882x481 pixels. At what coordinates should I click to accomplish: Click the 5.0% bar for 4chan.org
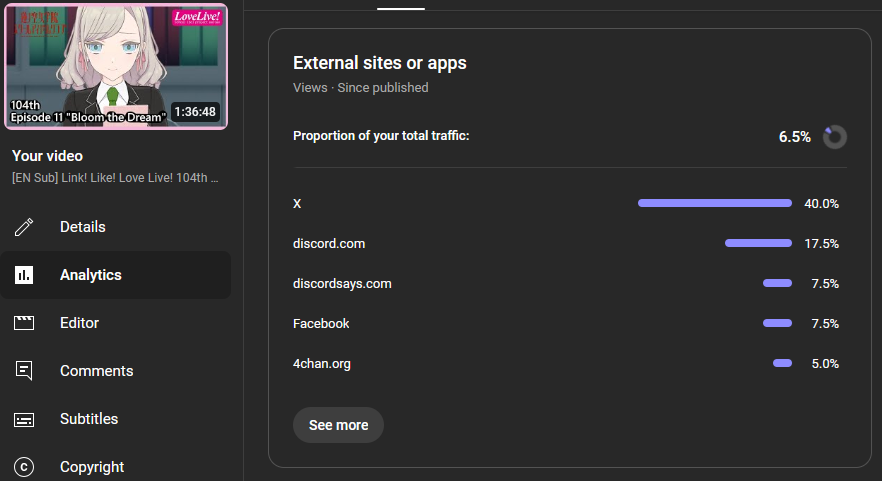(x=782, y=363)
